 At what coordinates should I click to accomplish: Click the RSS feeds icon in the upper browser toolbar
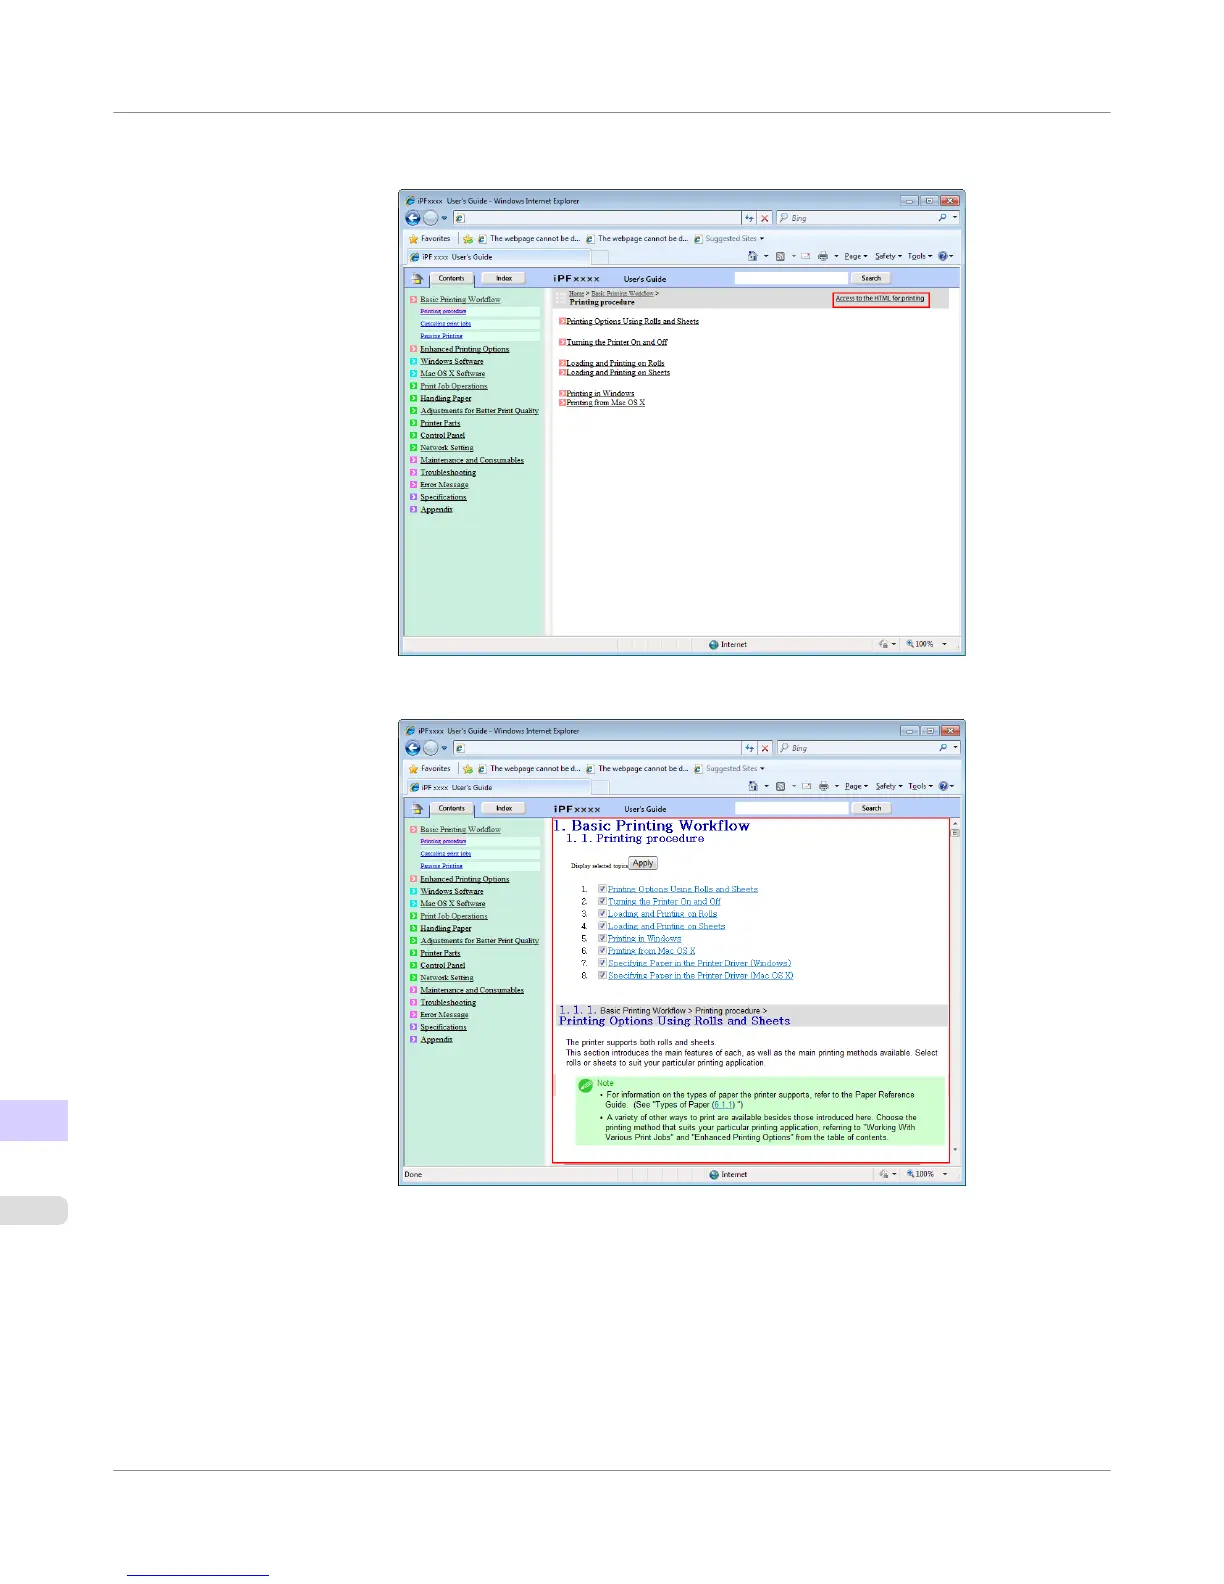click(781, 256)
